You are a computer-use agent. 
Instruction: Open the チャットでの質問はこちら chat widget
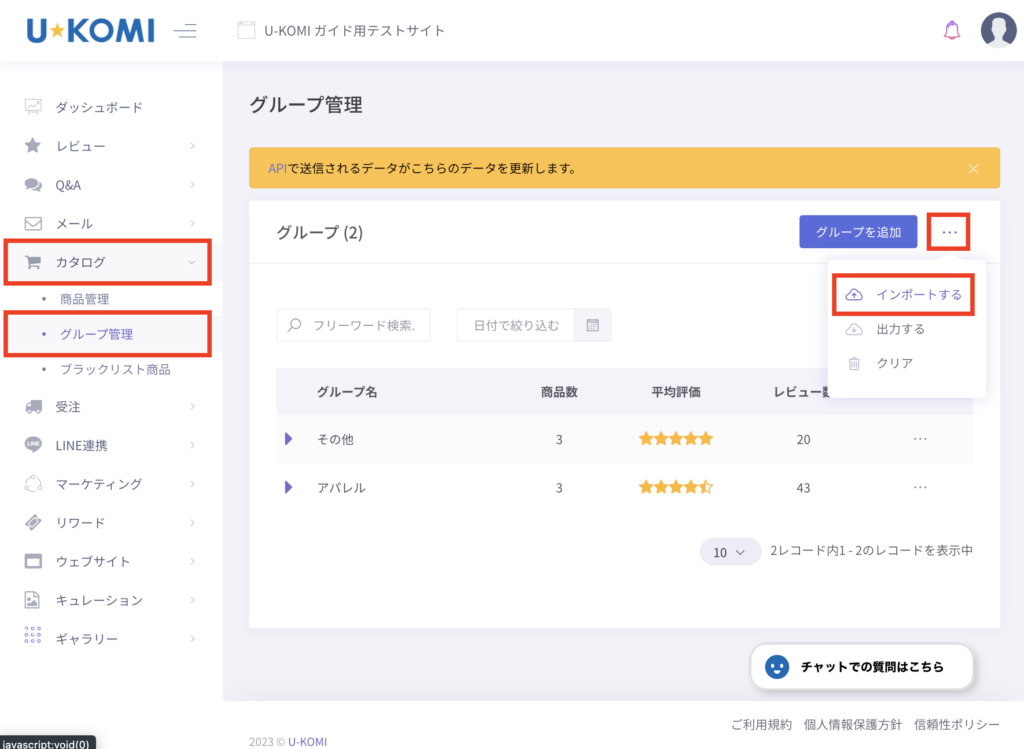click(862, 666)
